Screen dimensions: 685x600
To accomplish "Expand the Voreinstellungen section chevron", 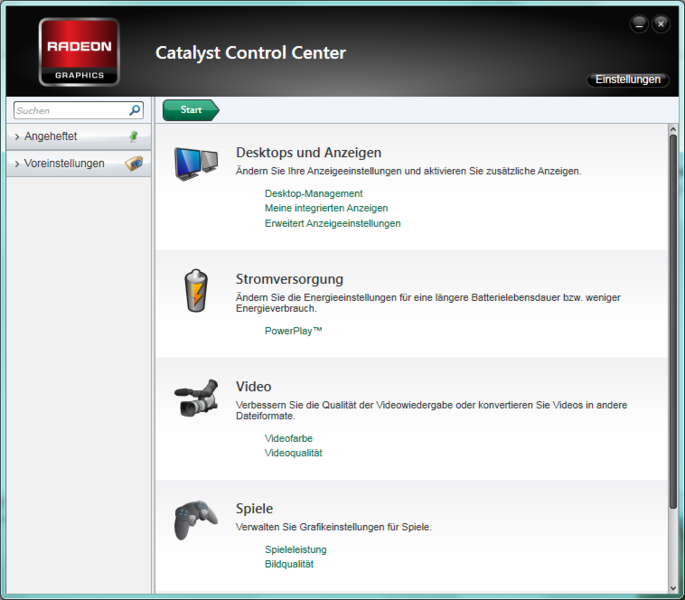I will pyautogui.click(x=17, y=164).
